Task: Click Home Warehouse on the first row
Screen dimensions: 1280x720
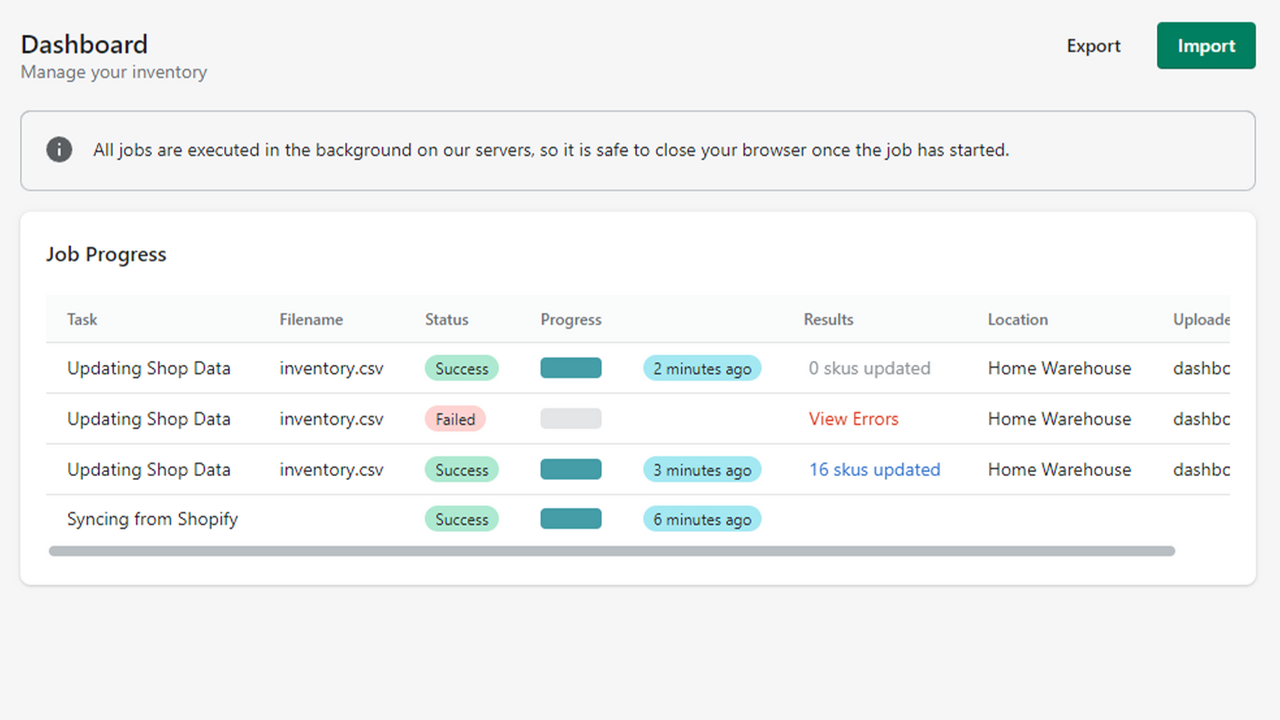Action: coord(1059,368)
